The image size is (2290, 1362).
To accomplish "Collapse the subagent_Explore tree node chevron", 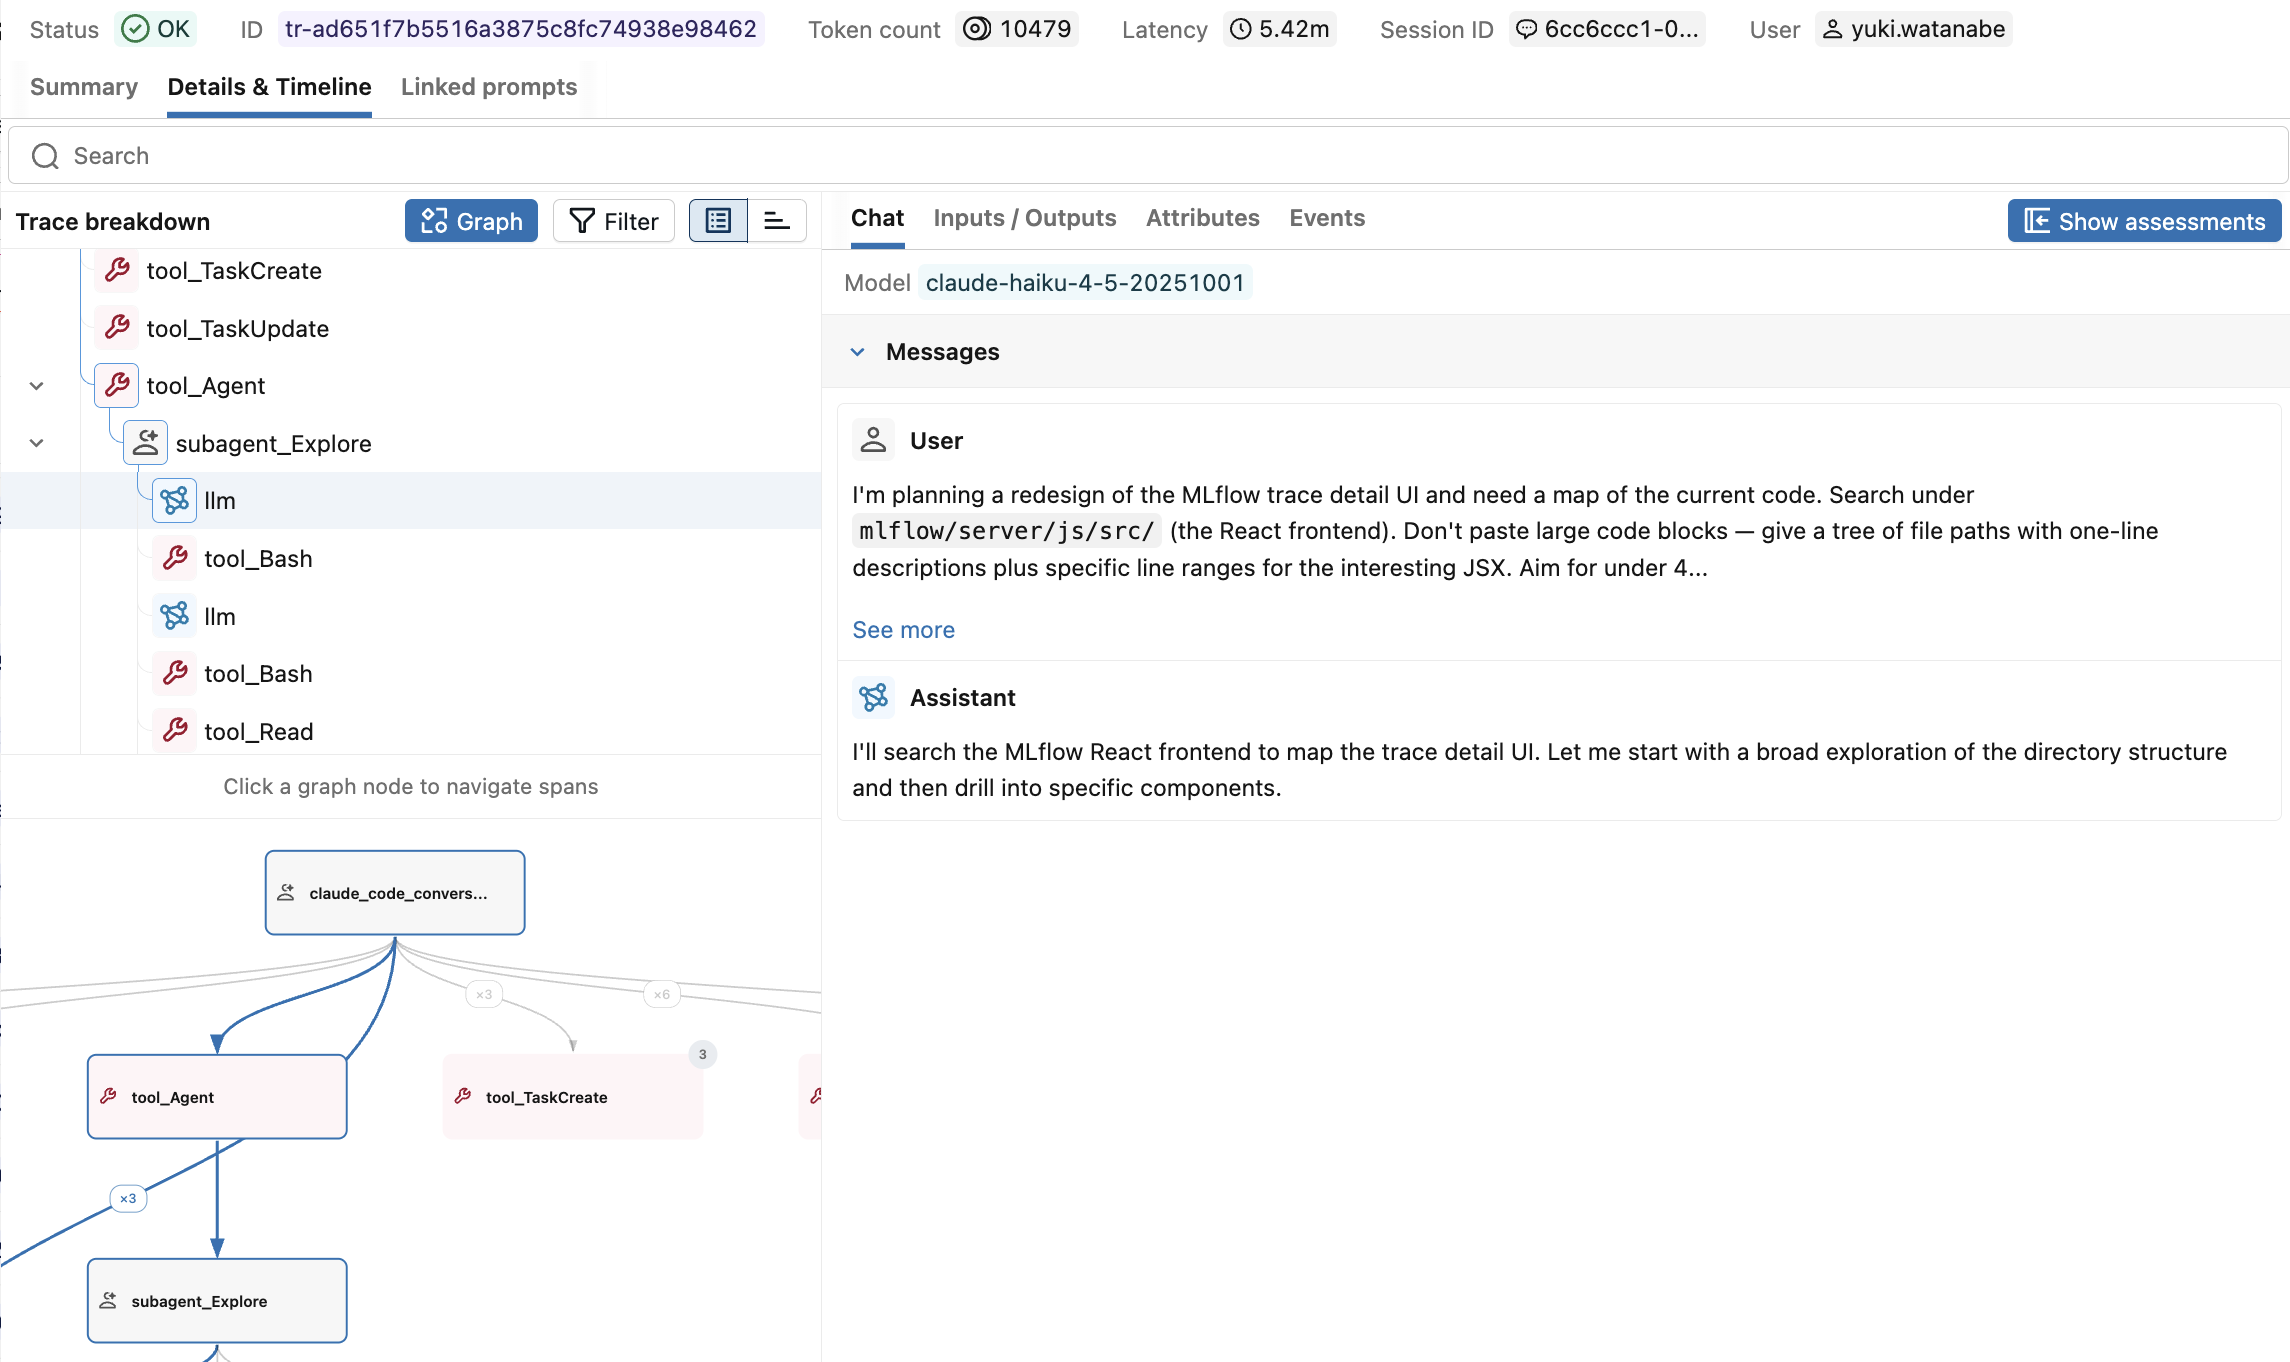I will tap(37, 443).
